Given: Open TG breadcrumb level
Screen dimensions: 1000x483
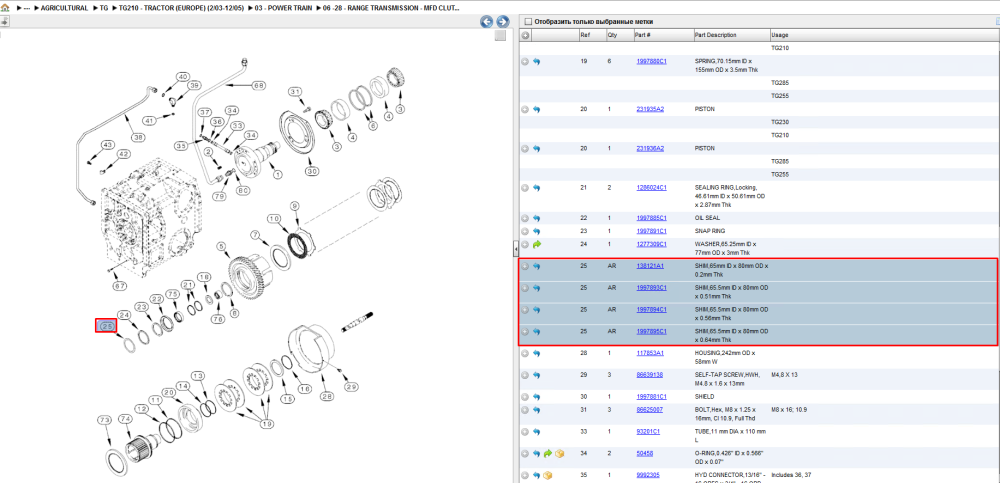Looking at the screenshot, I should [x=103, y=8].
